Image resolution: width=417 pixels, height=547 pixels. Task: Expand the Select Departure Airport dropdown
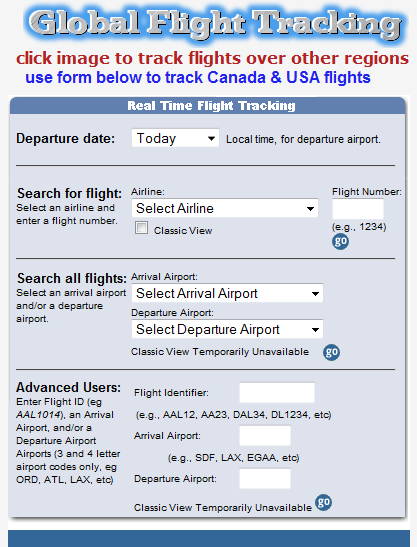(227, 329)
